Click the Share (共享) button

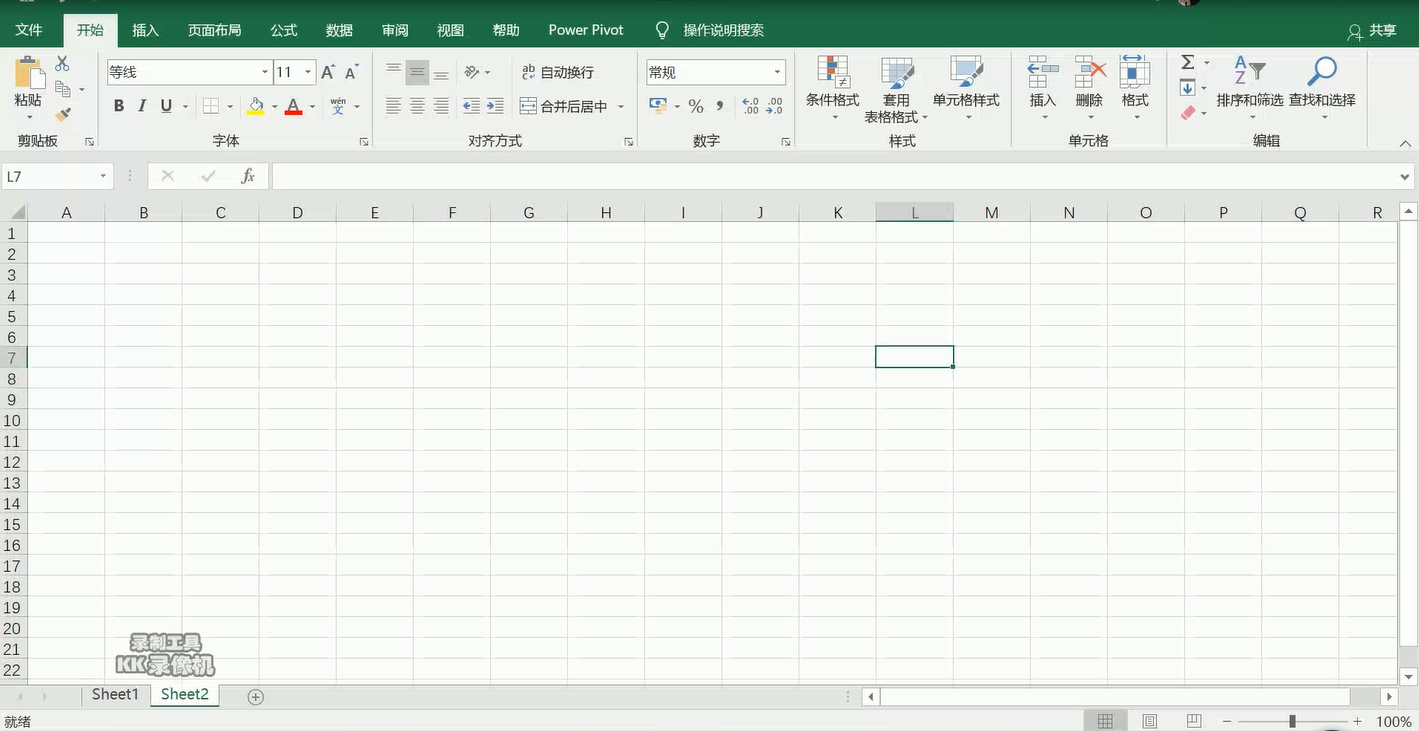(x=1372, y=31)
